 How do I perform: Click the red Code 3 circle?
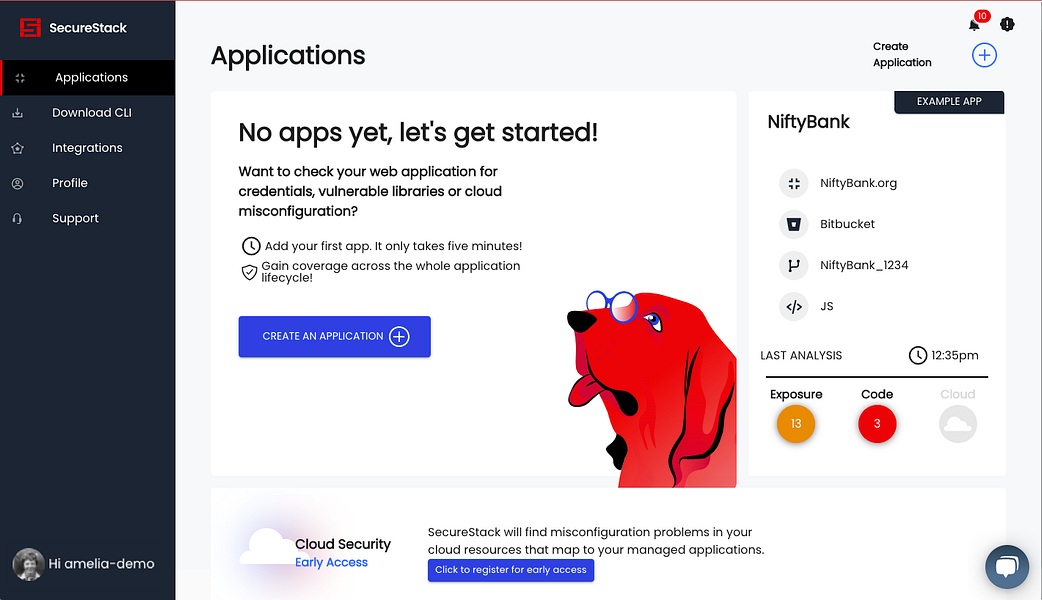pyautogui.click(x=877, y=424)
